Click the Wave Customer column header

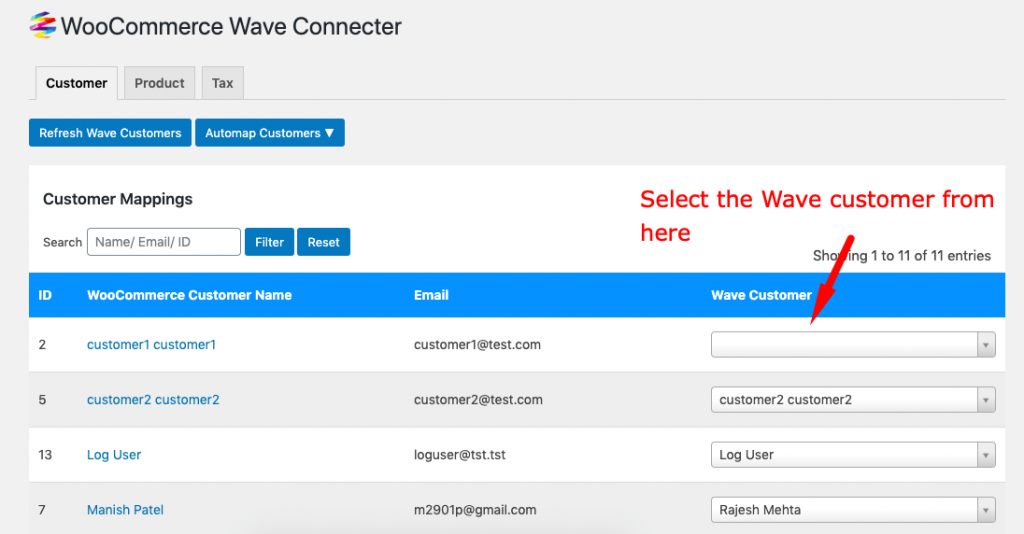(x=761, y=295)
